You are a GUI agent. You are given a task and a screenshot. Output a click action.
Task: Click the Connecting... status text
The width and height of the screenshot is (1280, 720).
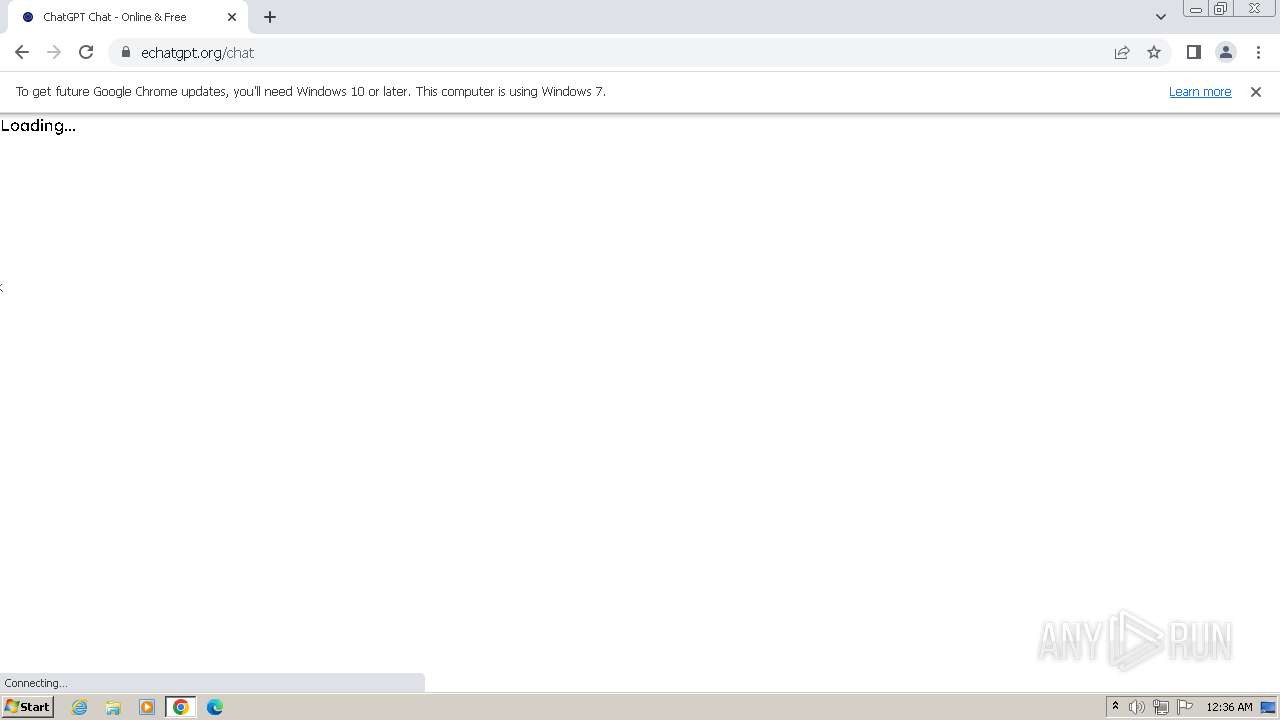tap(36, 683)
